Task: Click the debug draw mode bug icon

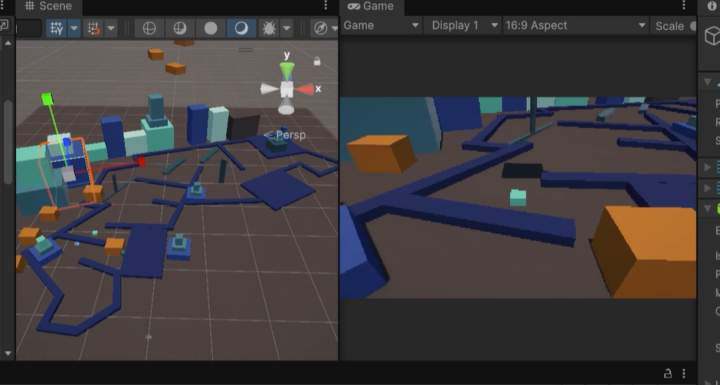Action: coord(269,28)
